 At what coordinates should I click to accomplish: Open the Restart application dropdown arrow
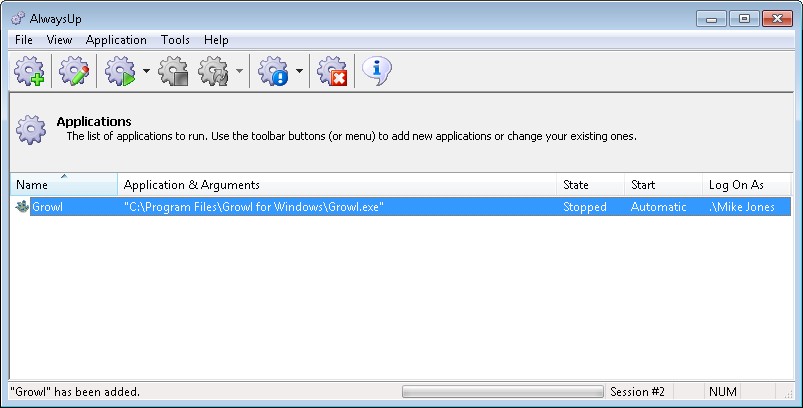239,71
